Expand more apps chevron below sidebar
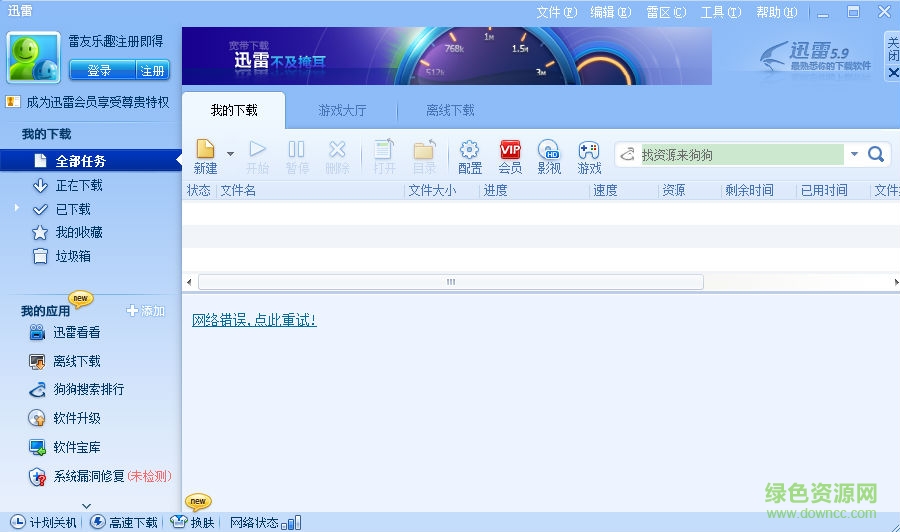Viewport: 900px width, 532px height. pos(87,506)
